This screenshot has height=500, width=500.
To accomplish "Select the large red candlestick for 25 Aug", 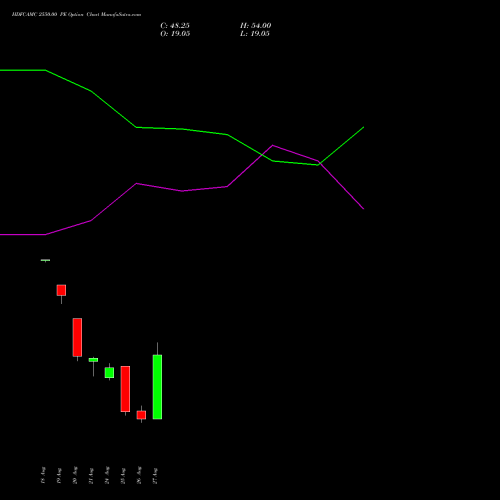I will coord(125,389).
